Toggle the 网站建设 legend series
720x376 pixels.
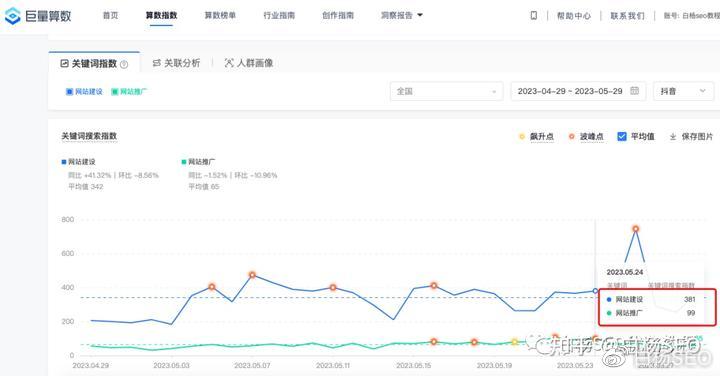79,162
